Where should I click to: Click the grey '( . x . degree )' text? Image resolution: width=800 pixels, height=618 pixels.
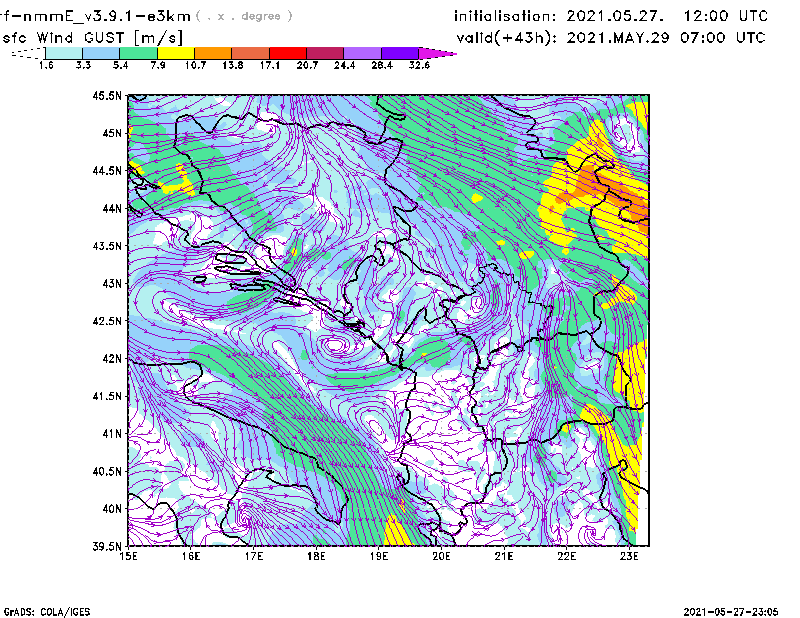click(244, 16)
